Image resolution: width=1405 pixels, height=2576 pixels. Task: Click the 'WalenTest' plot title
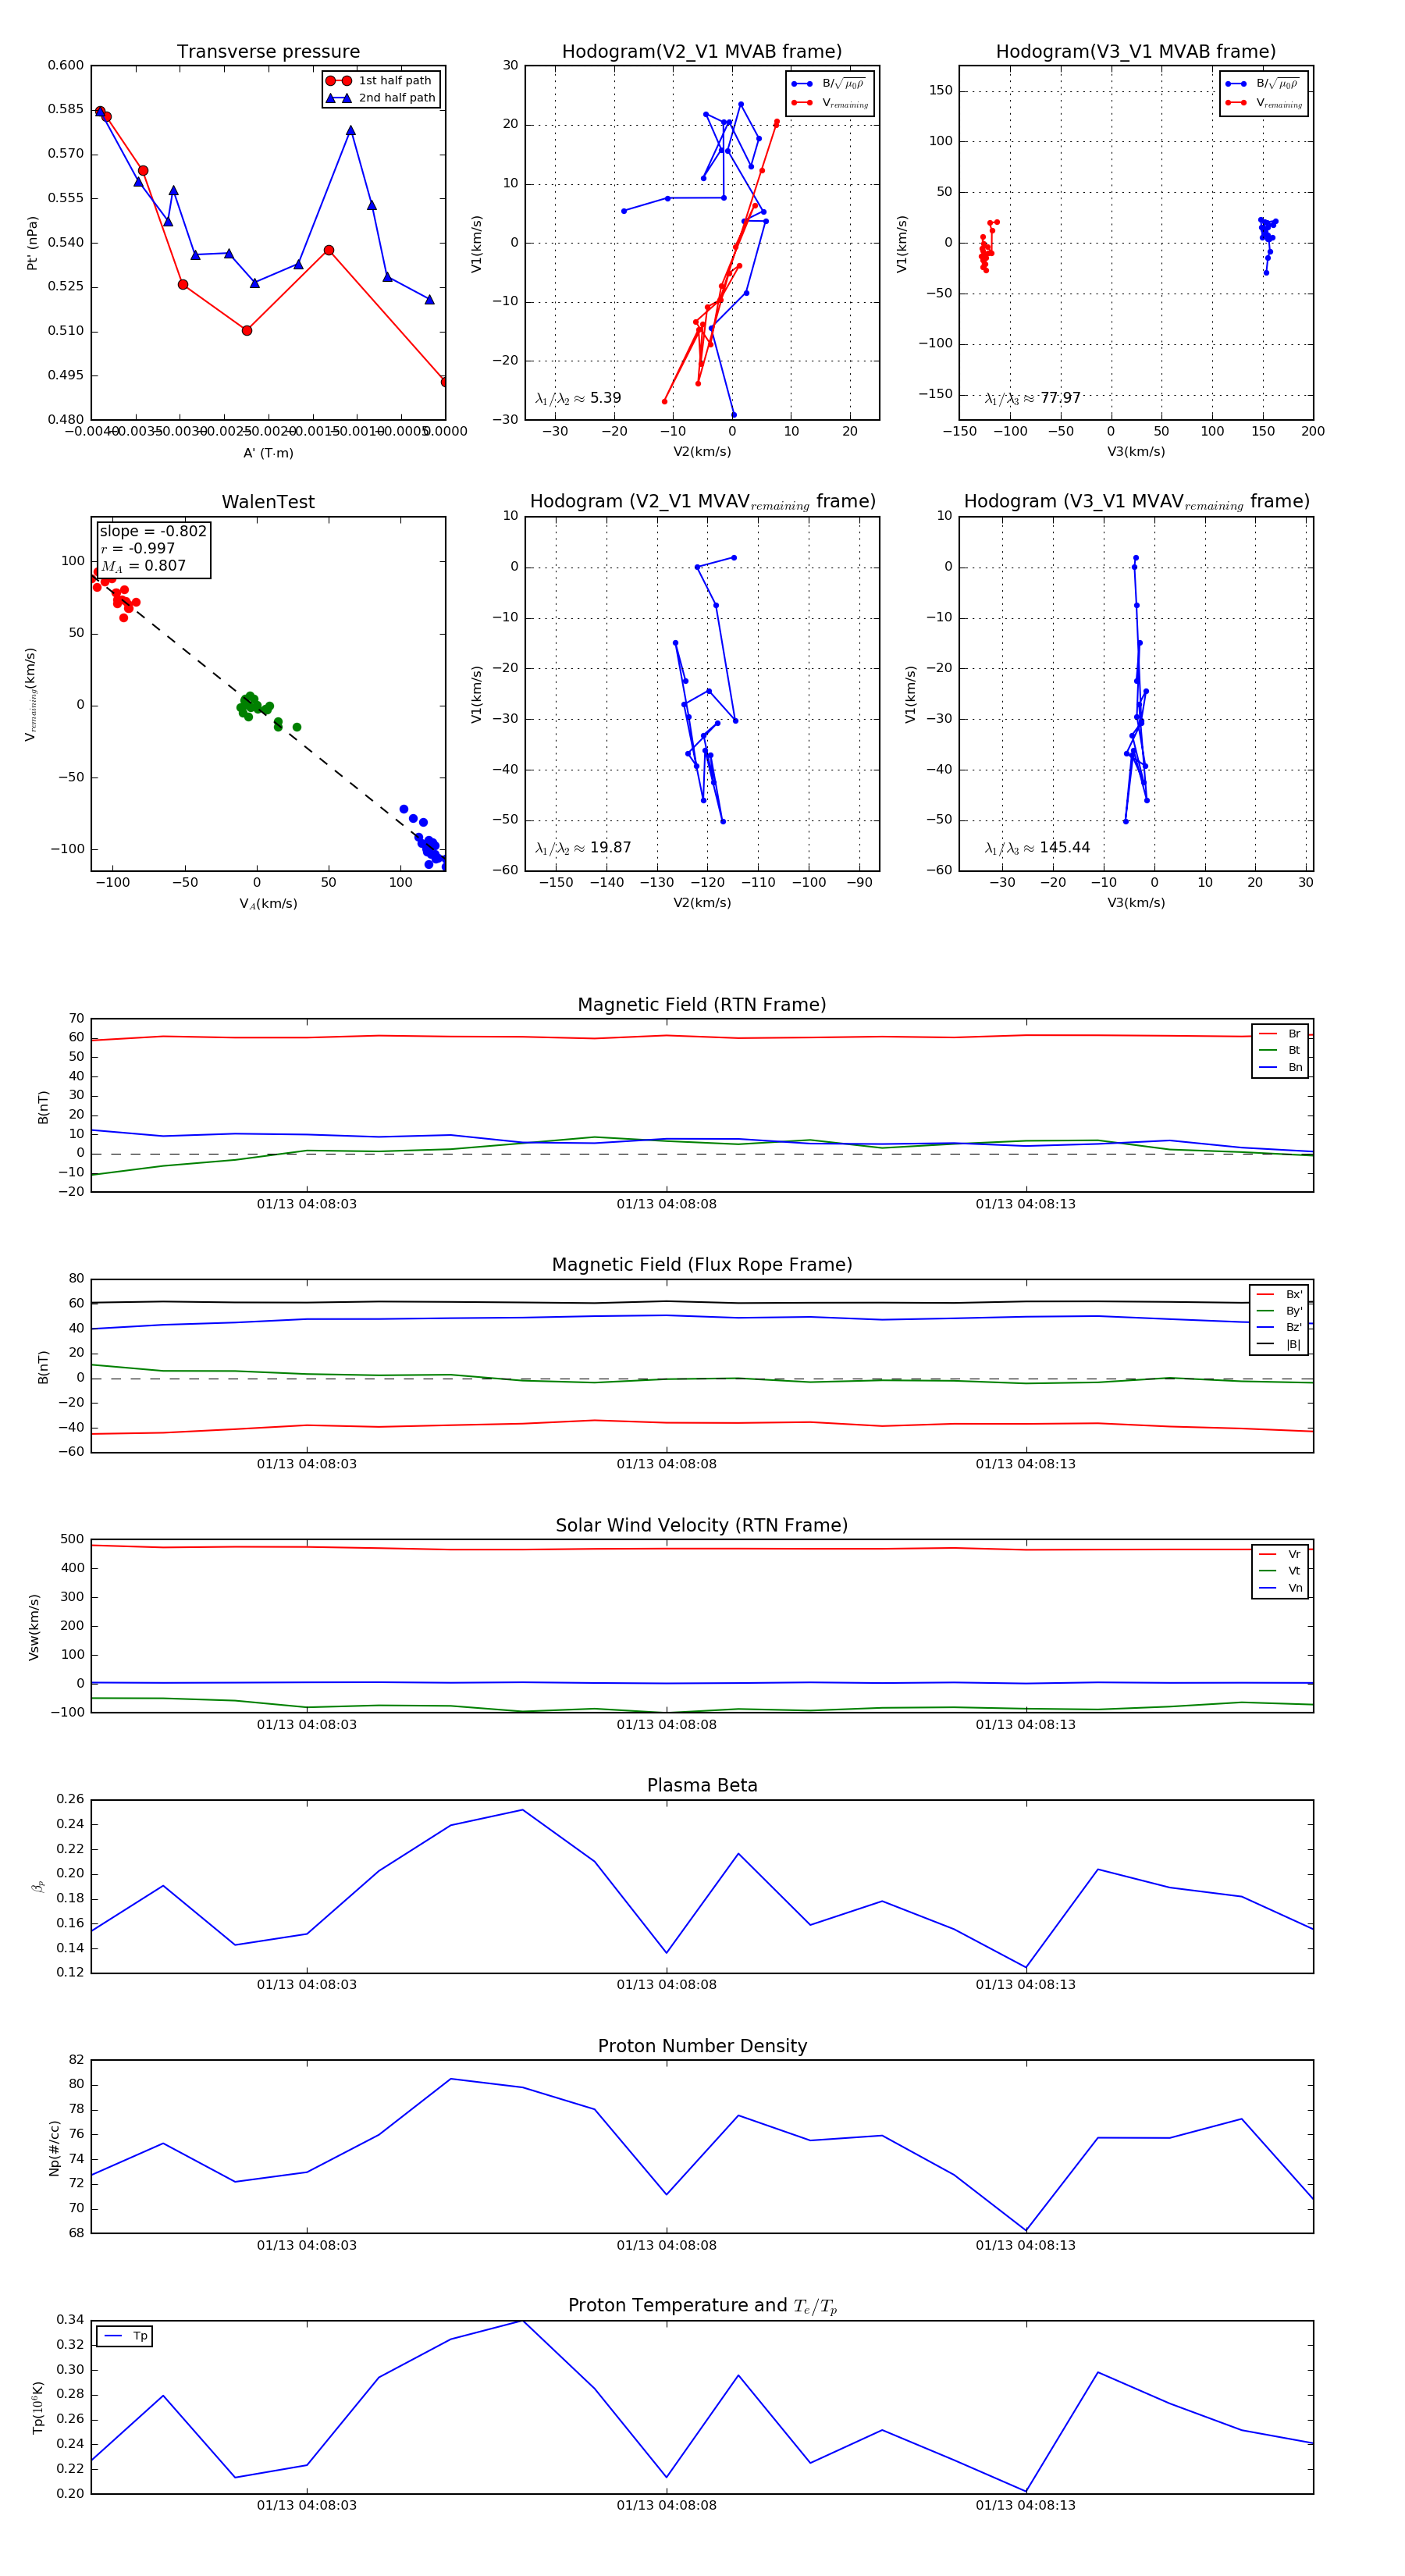(x=268, y=502)
